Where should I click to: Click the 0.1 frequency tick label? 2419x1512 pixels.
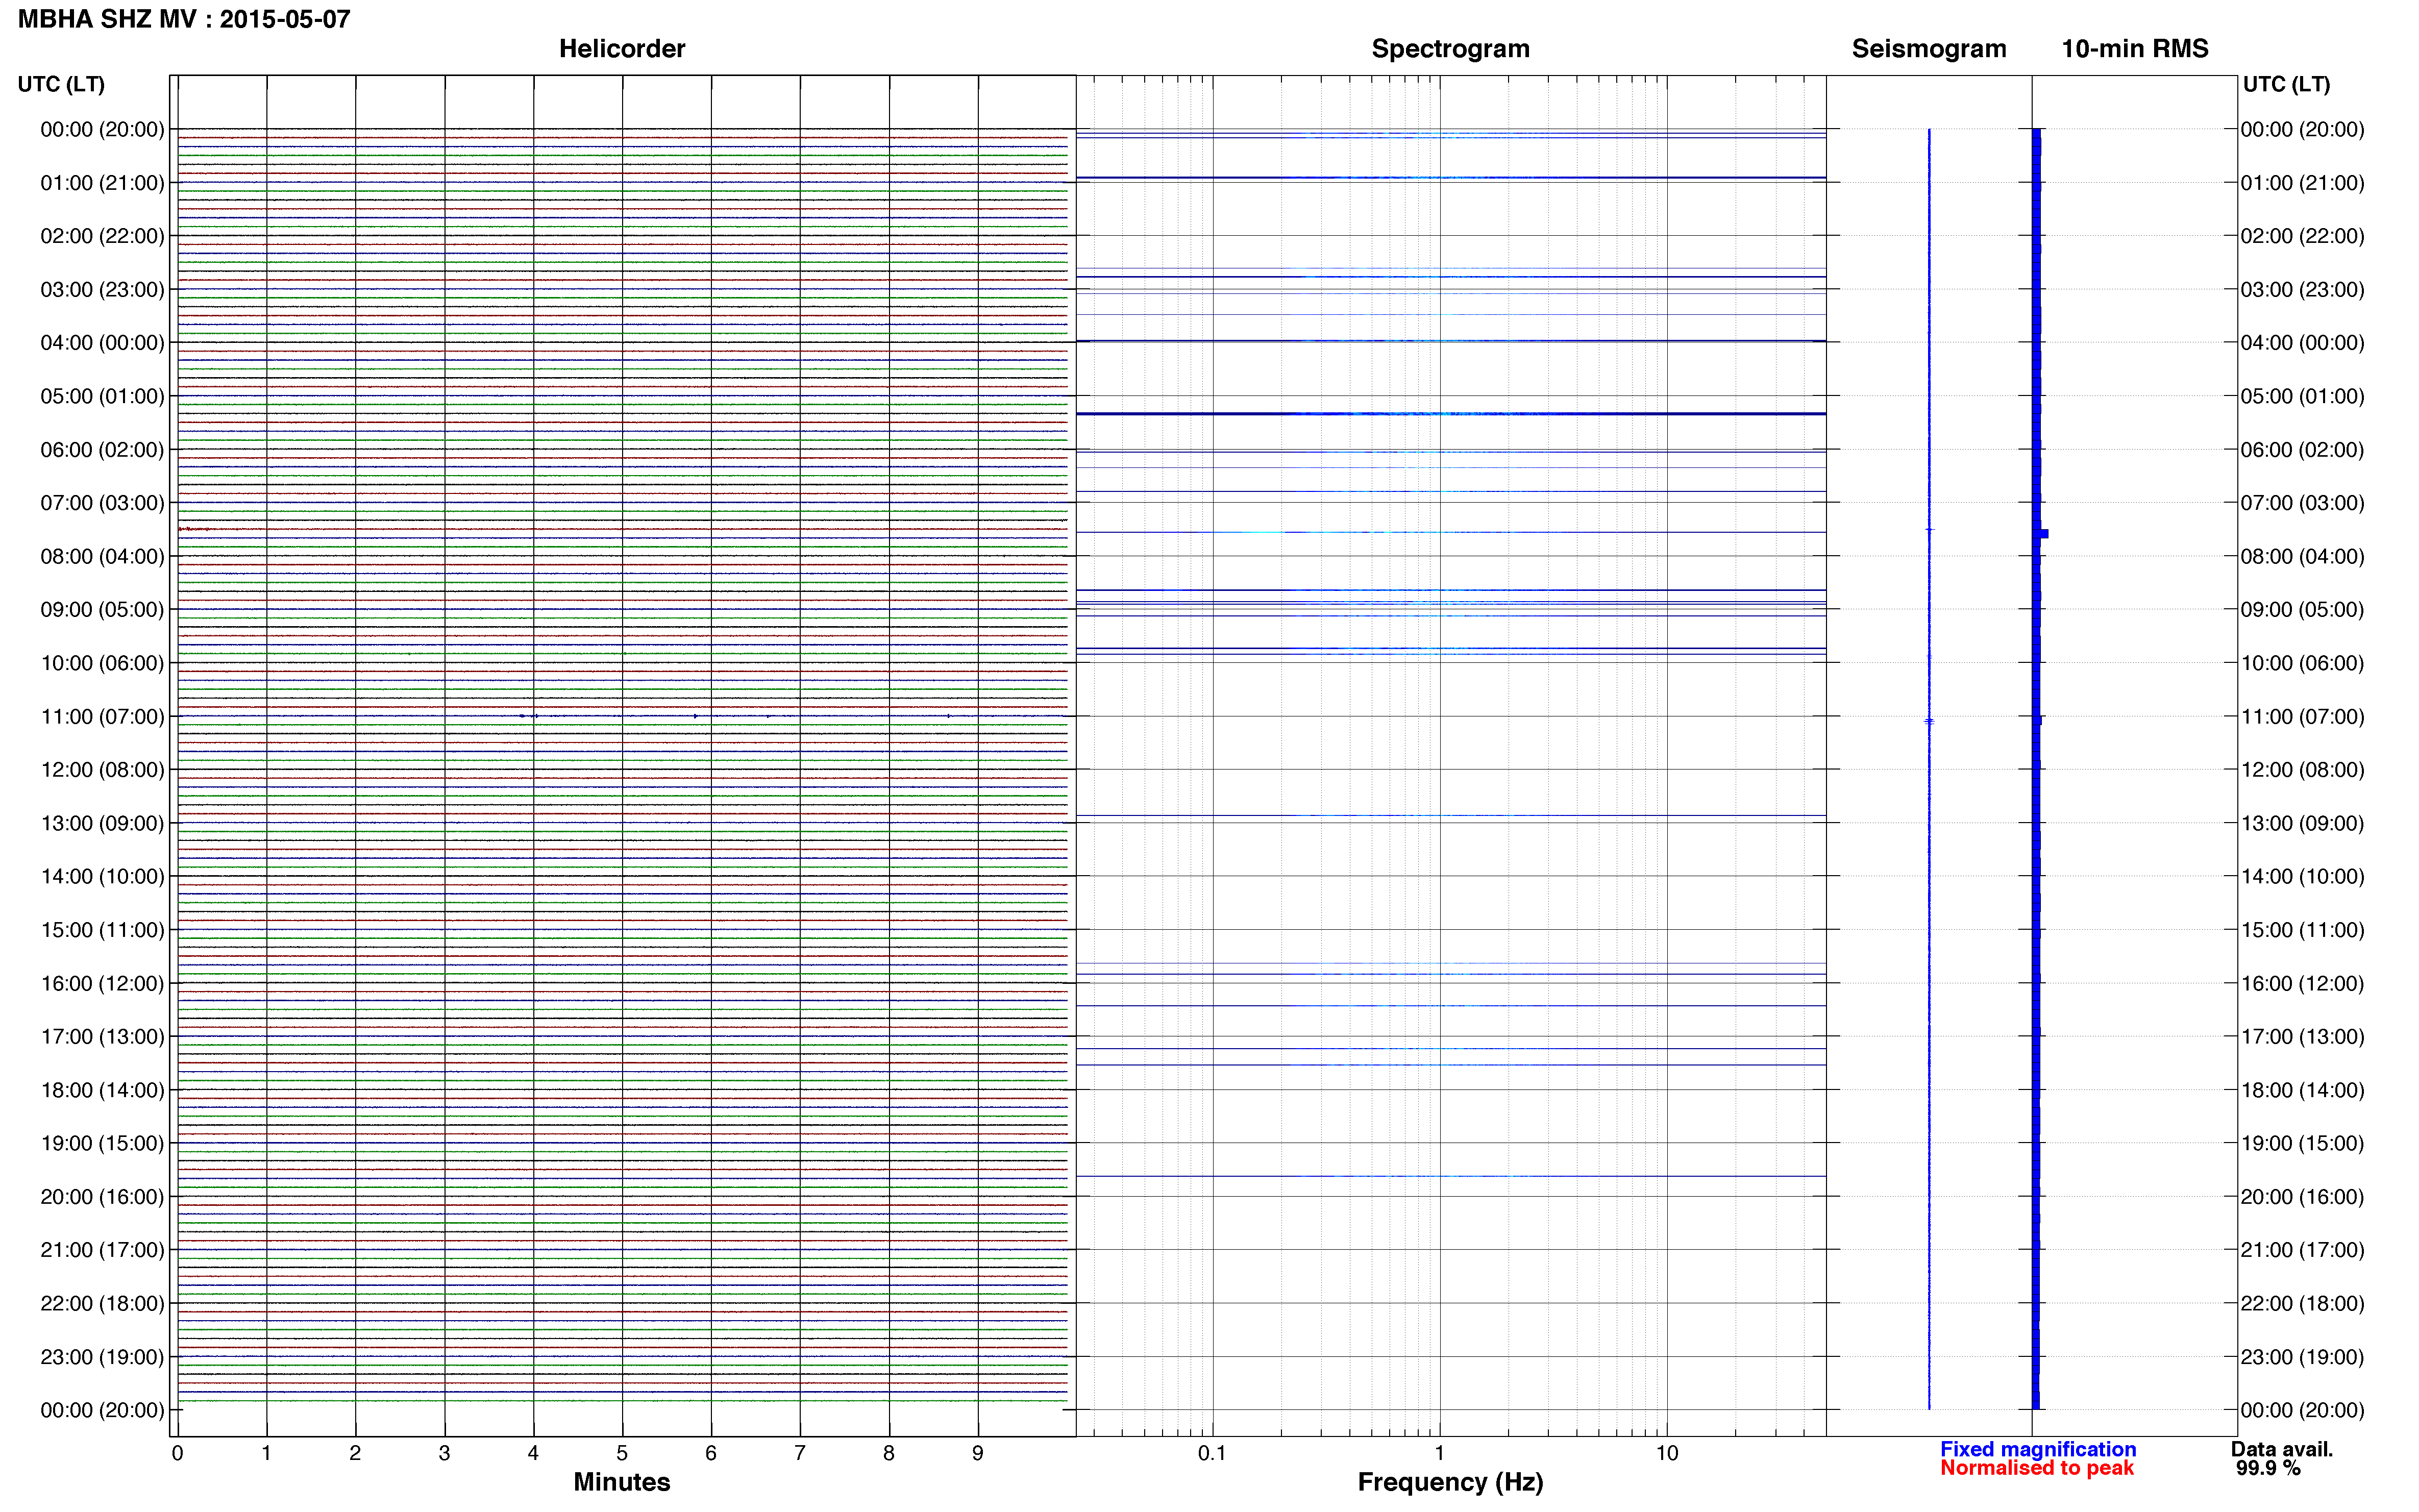(x=1212, y=1453)
